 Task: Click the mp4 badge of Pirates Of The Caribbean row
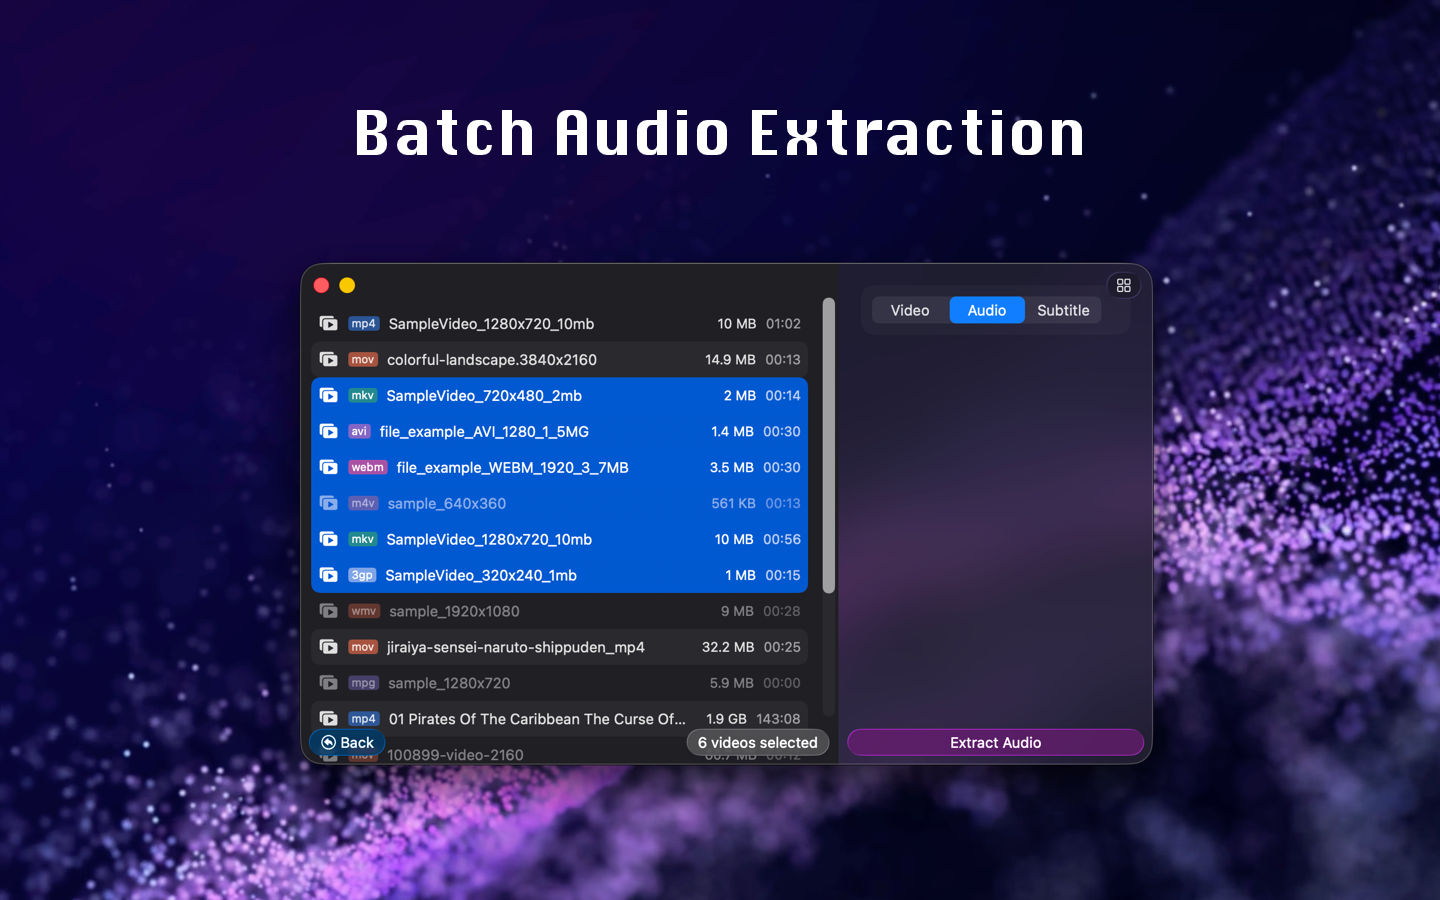[x=363, y=719]
